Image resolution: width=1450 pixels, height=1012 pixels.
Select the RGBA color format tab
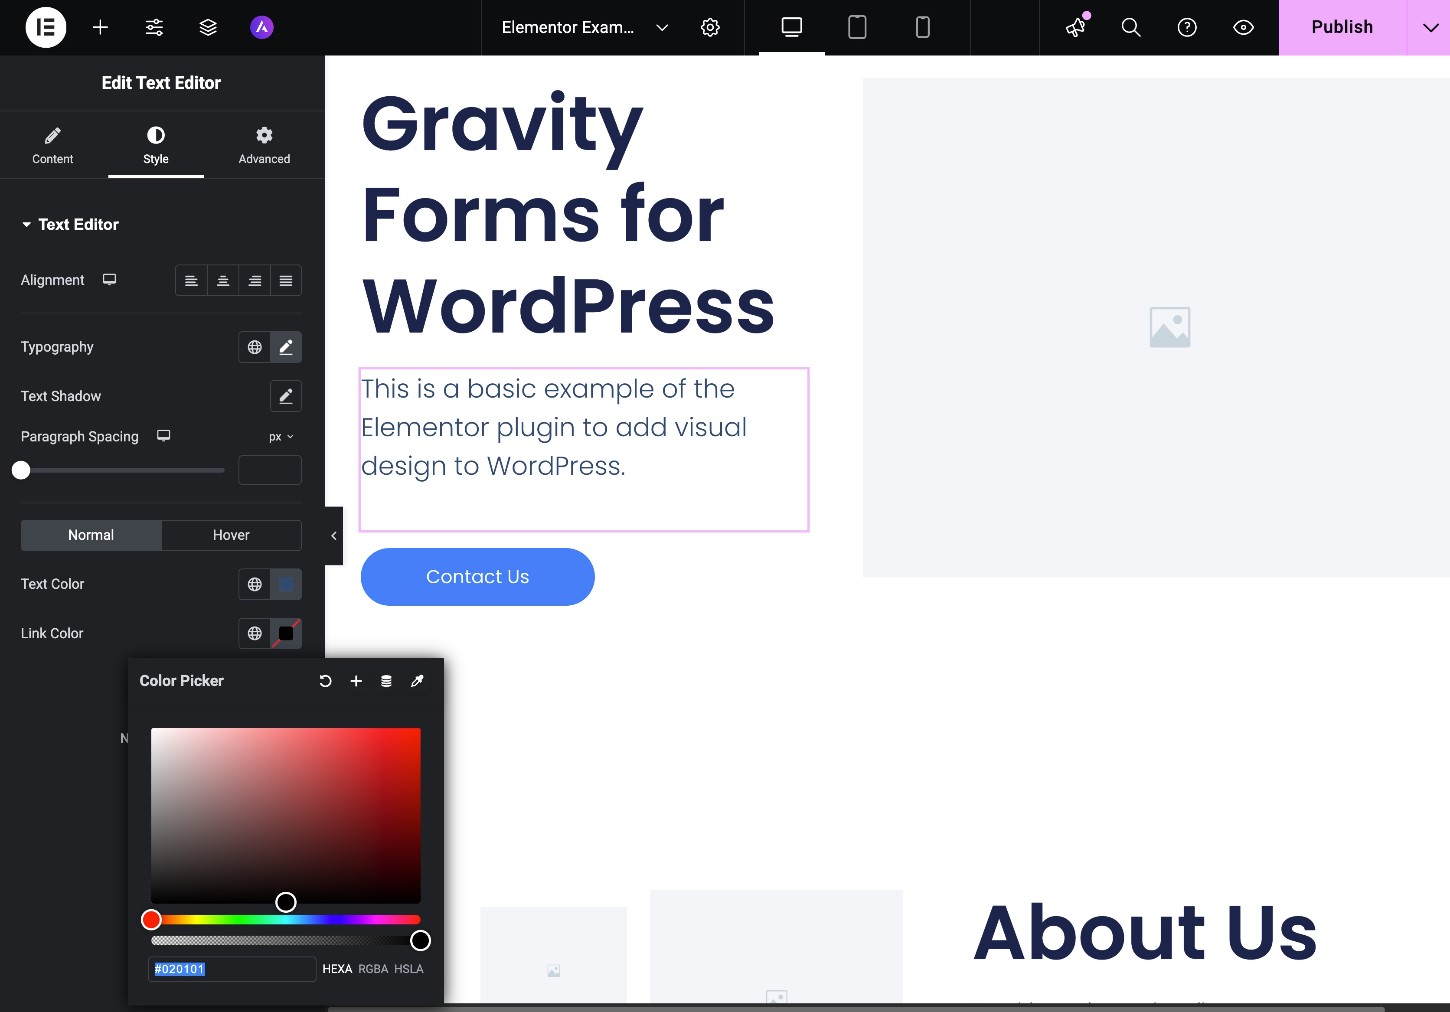(372, 968)
